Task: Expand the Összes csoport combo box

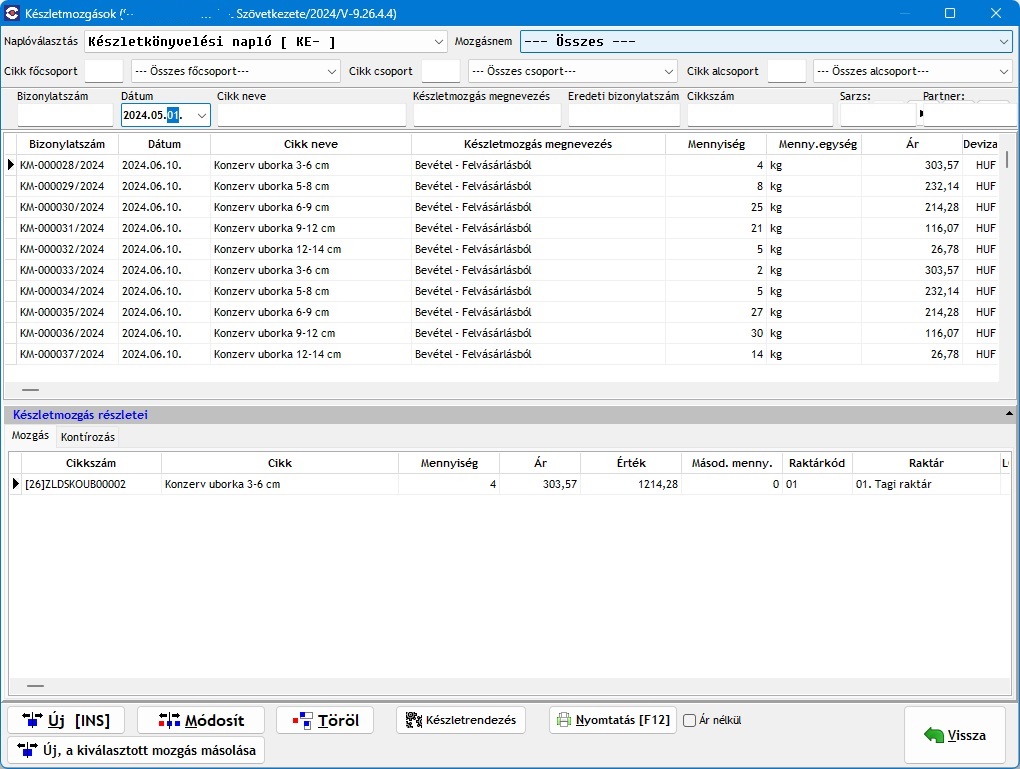Action: click(x=669, y=72)
